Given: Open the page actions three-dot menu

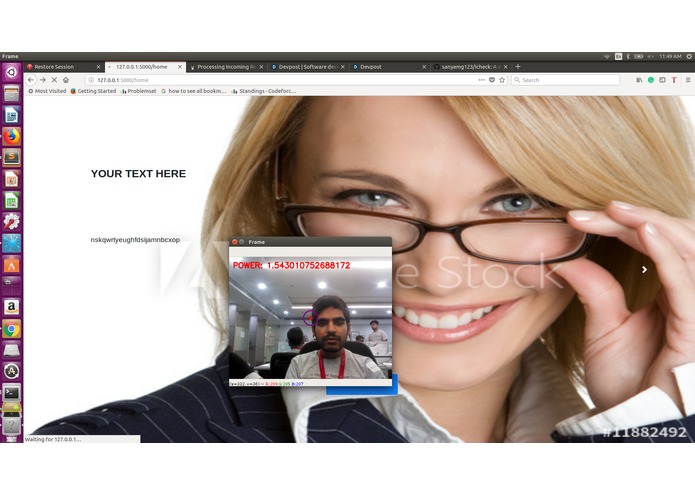Looking at the screenshot, I should pos(481,80).
